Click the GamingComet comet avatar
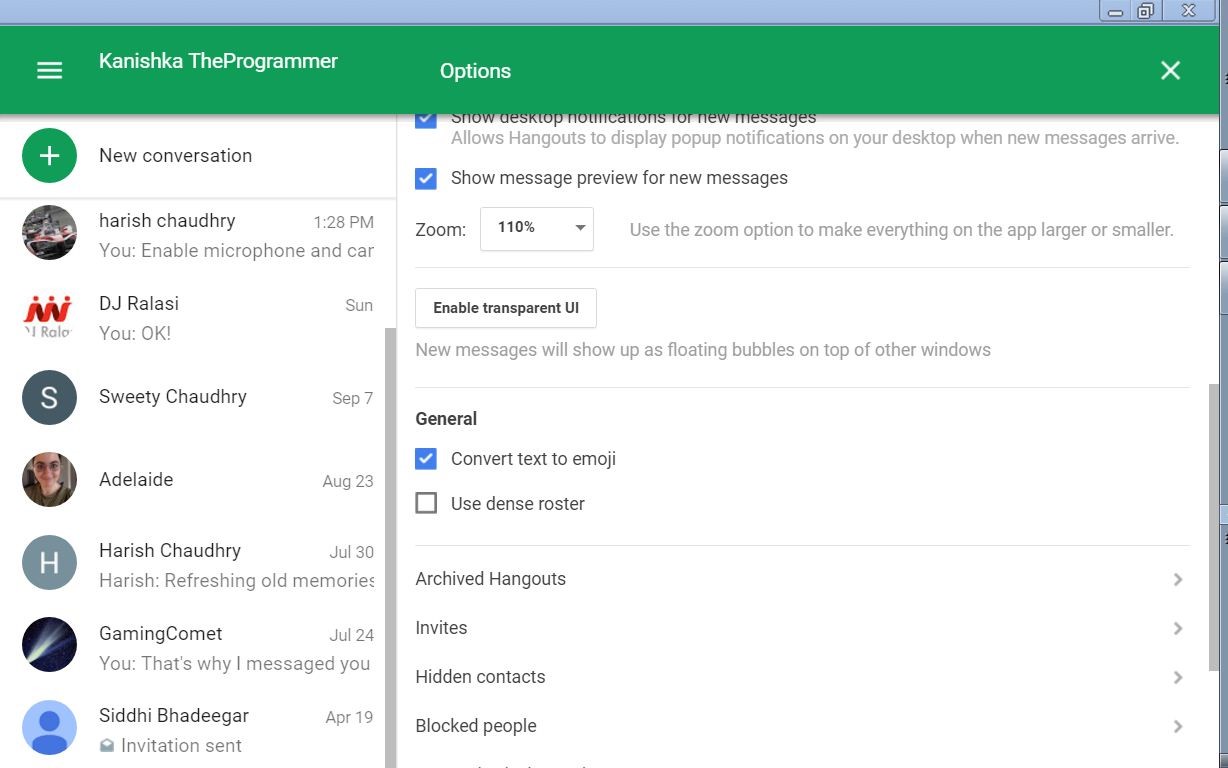The height and width of the screenshot is (768, 1228). tap(49, 645)
